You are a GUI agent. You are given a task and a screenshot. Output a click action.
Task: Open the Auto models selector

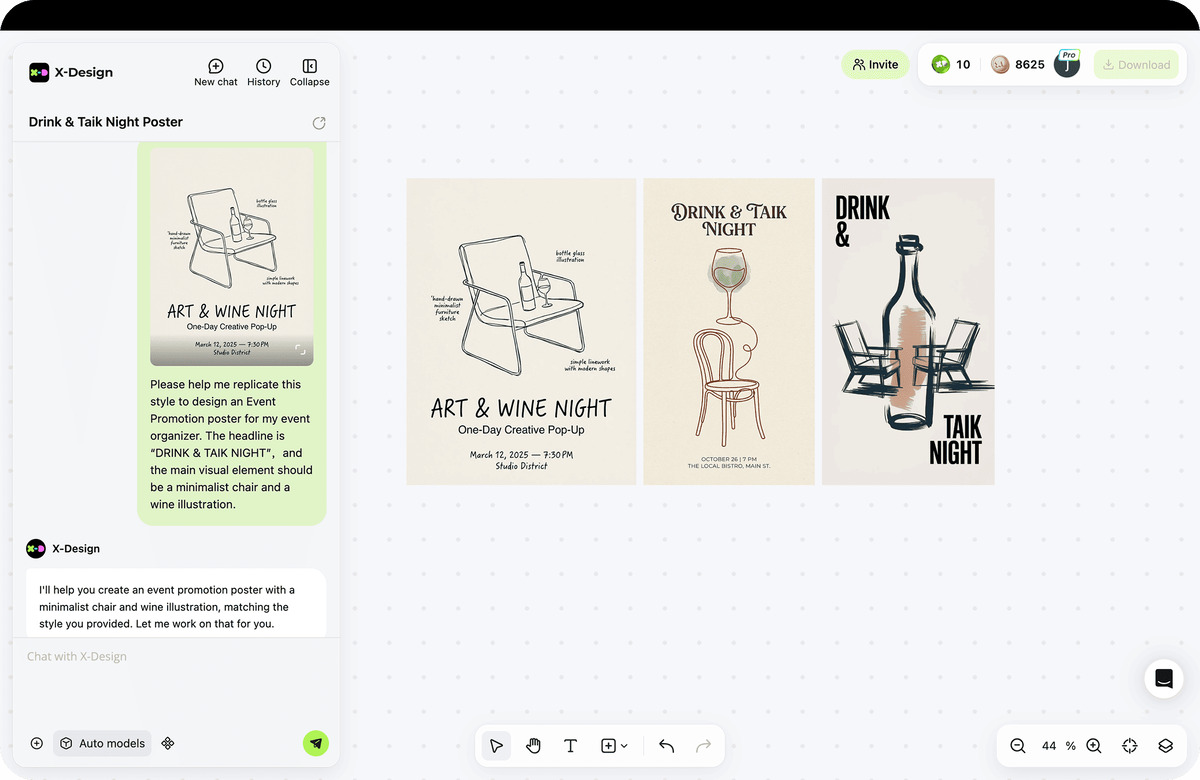tap(102, 743)
